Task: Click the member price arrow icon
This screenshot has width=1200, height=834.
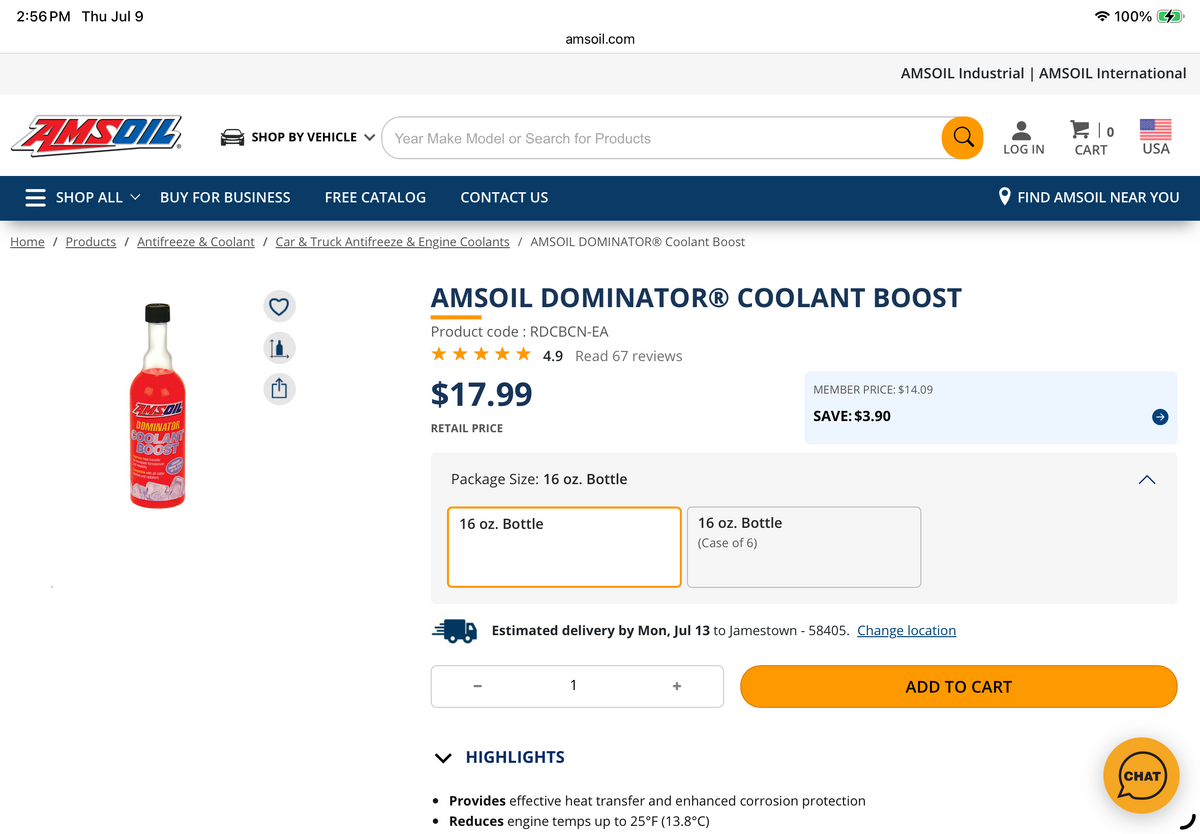Action: [x=1160, y=417]
